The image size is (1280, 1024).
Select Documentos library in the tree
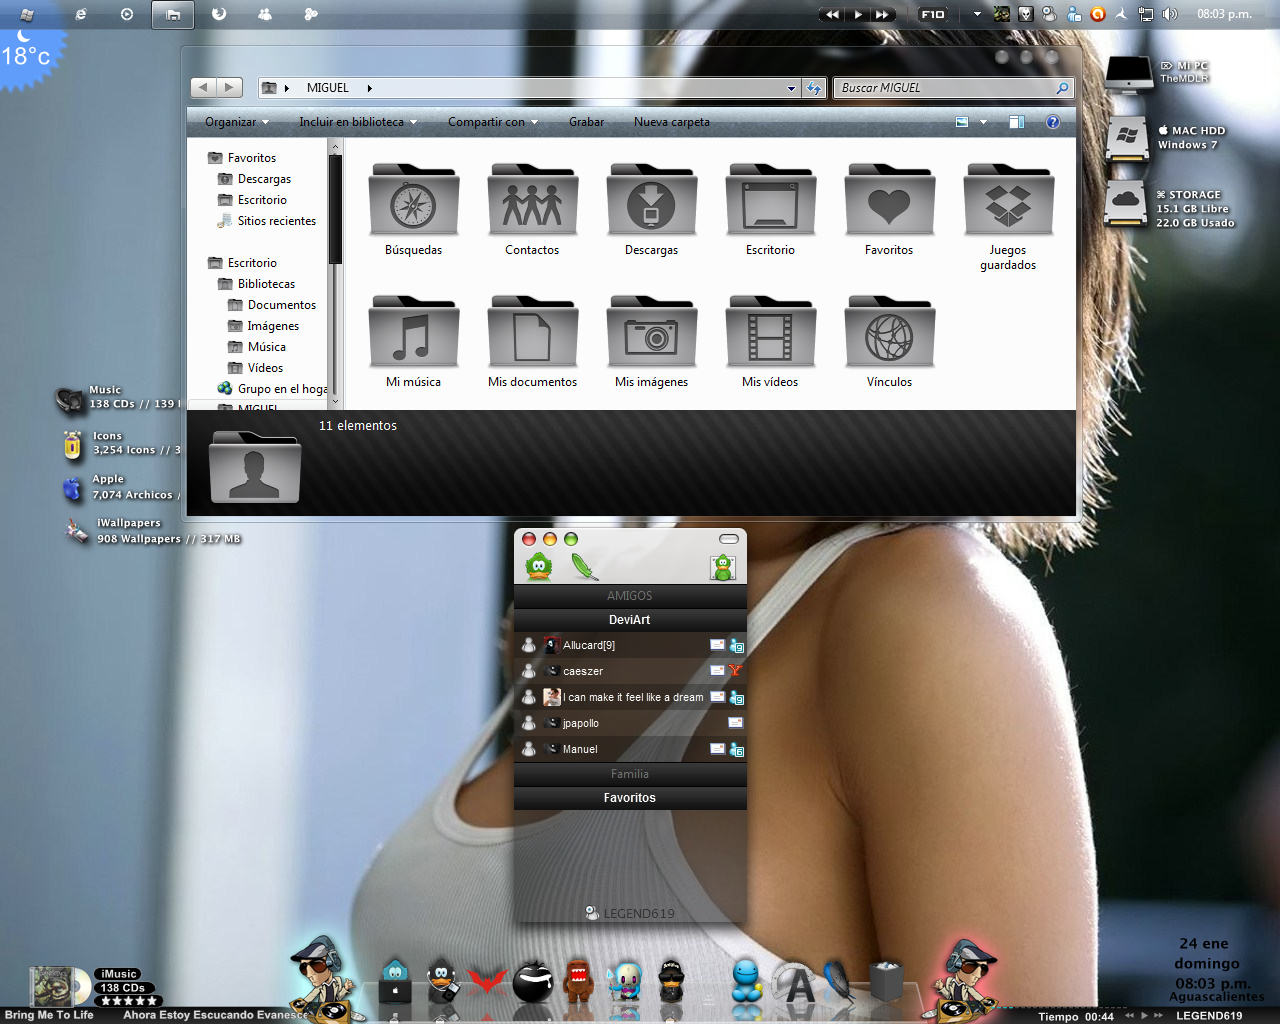pyautogui.click(x=281, y=305)
